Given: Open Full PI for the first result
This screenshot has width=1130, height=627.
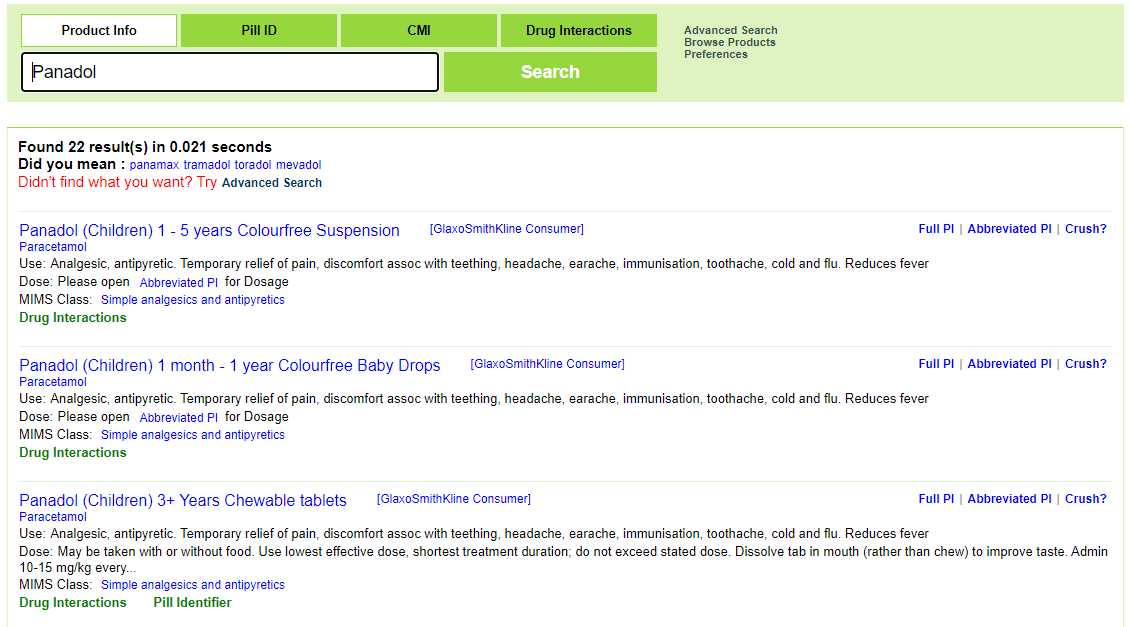Looking at the screenshot, I should (936, 228).
